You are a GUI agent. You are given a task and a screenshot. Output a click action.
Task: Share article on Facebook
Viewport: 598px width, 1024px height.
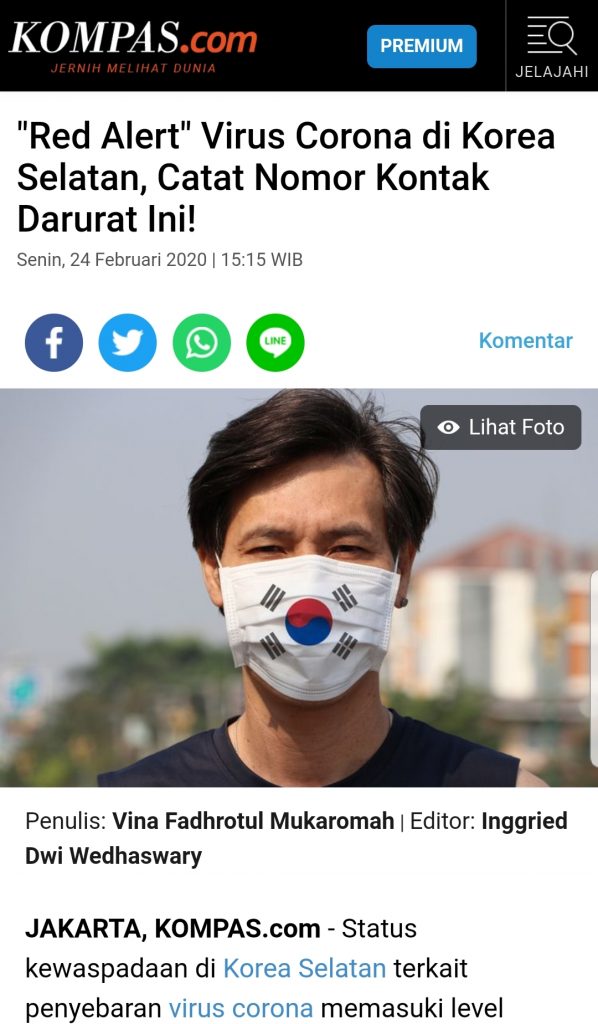(x=54, y=342)
